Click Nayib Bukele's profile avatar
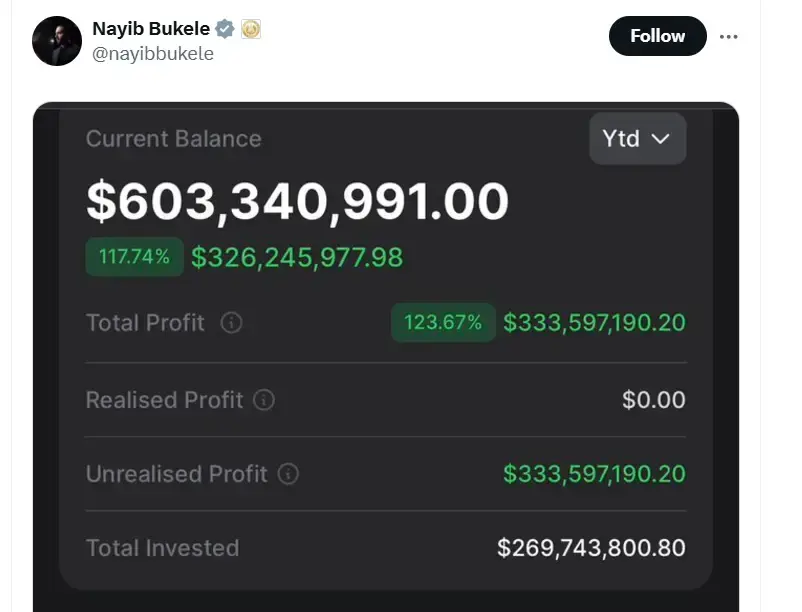Viewport: 802px width, 612px height. pos(57,41)
